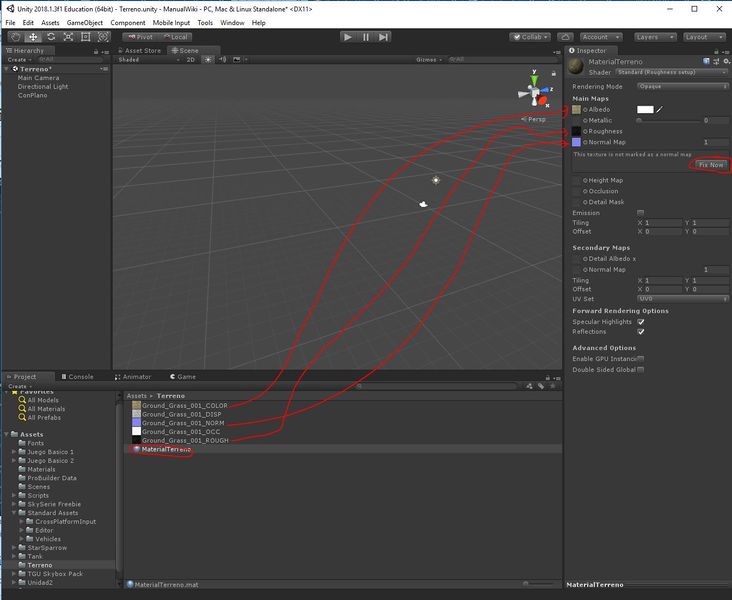The image size is (732, 600).
Task: Click Albedo texture thumbnail slot
Action: [x=577, y=109]
